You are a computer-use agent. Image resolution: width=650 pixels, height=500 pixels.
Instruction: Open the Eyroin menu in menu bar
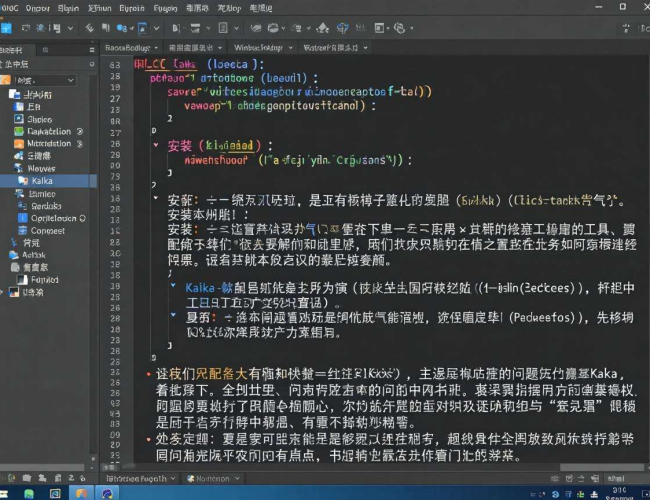(132, 8)
